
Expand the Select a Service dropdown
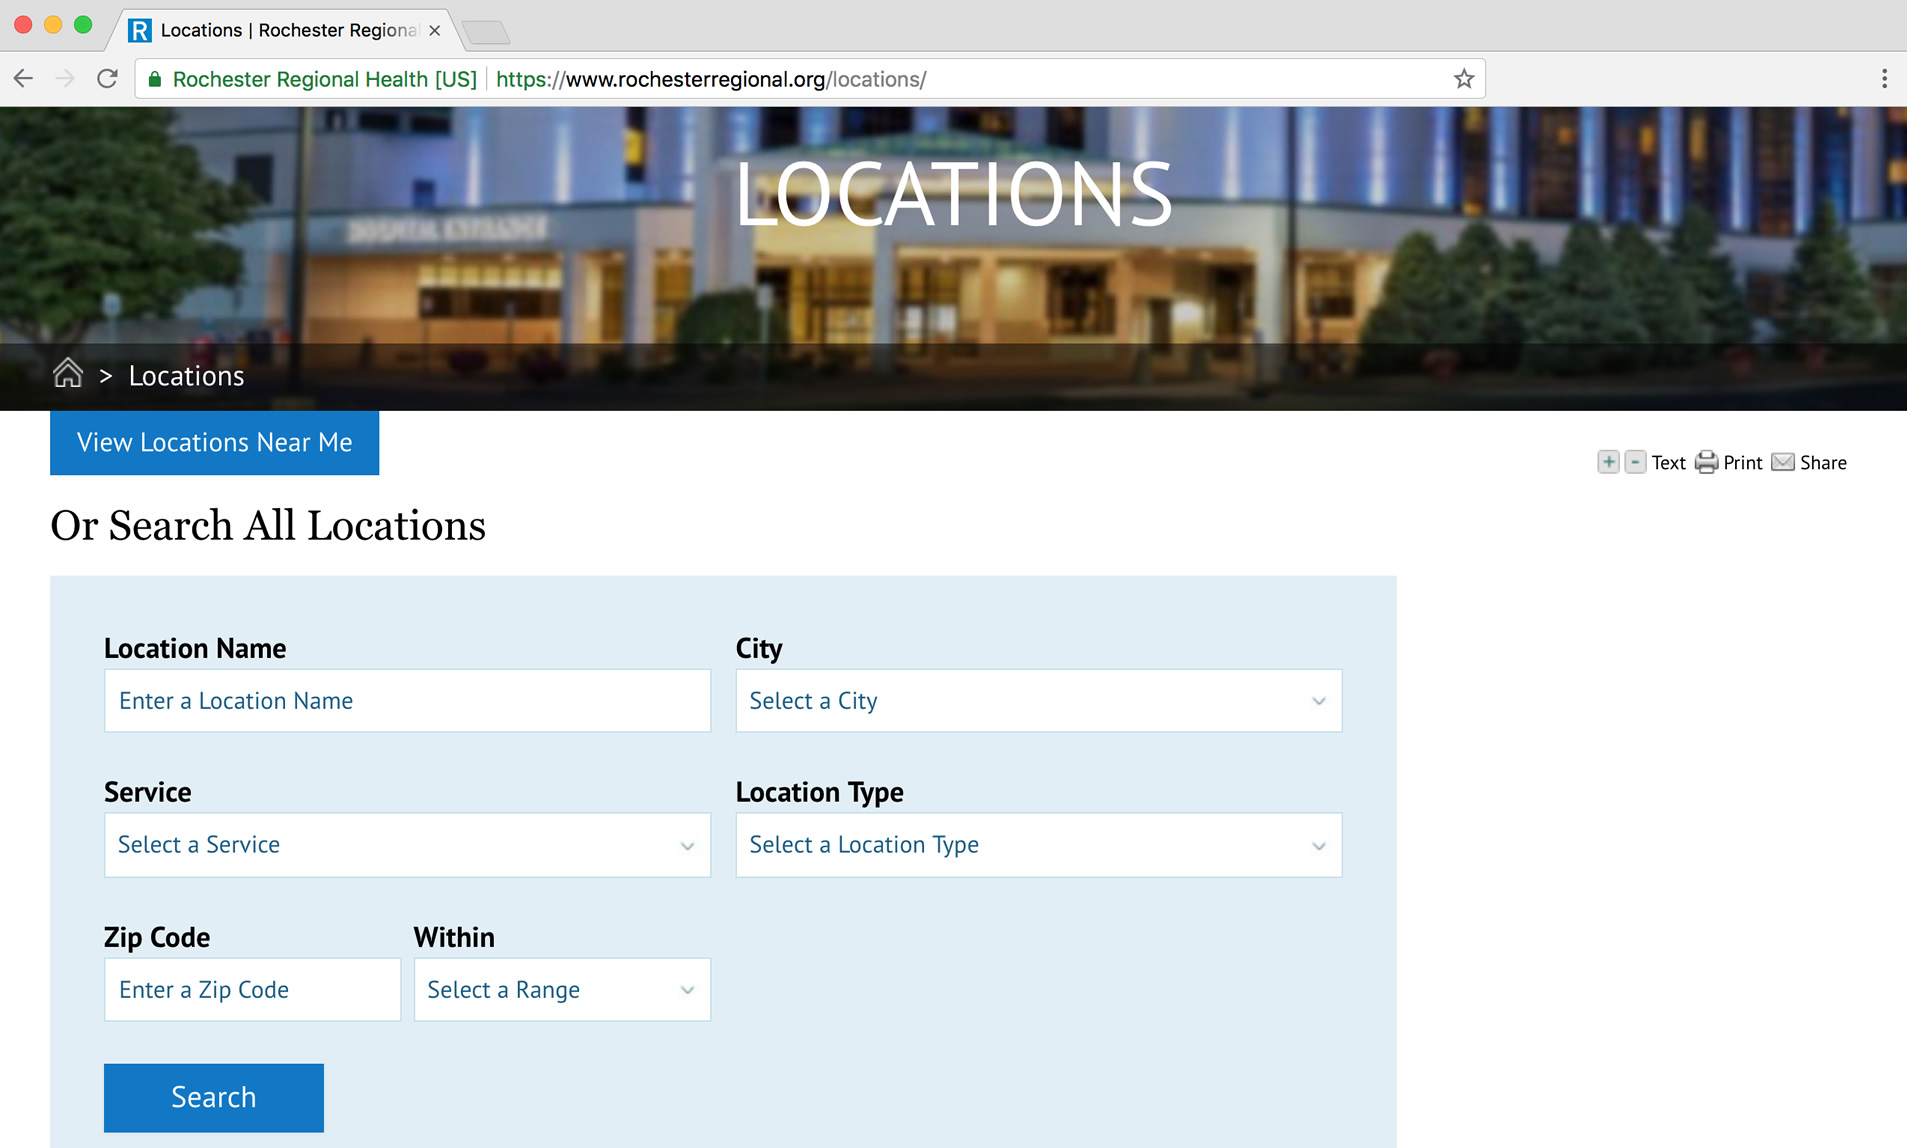407,845
